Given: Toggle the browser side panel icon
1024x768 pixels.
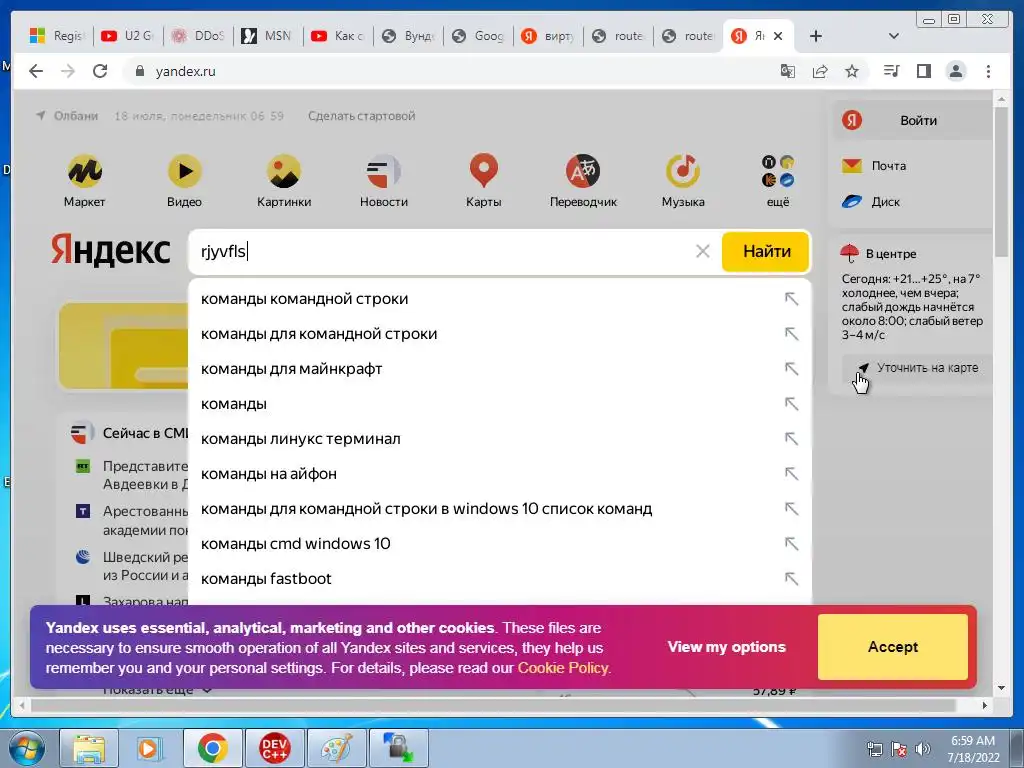Looking at the screenshot, I should [x=923, y=71].
